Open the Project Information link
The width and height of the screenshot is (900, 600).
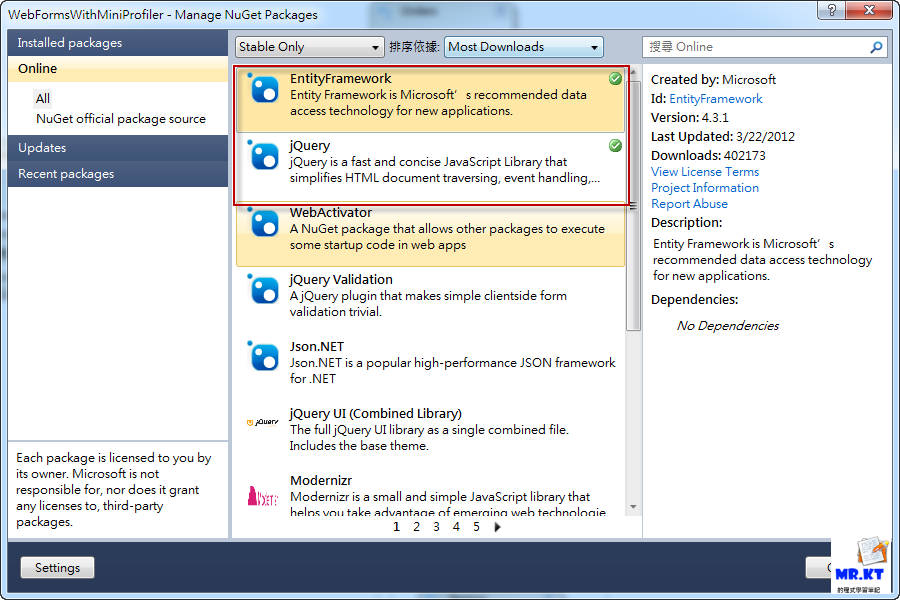[x=705, y=188]
